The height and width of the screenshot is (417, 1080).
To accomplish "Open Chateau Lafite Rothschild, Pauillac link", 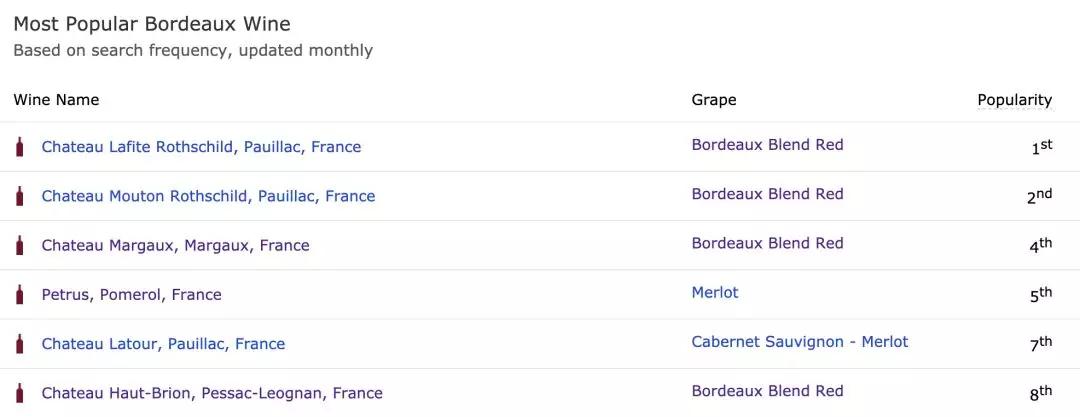I will [201, 147].
